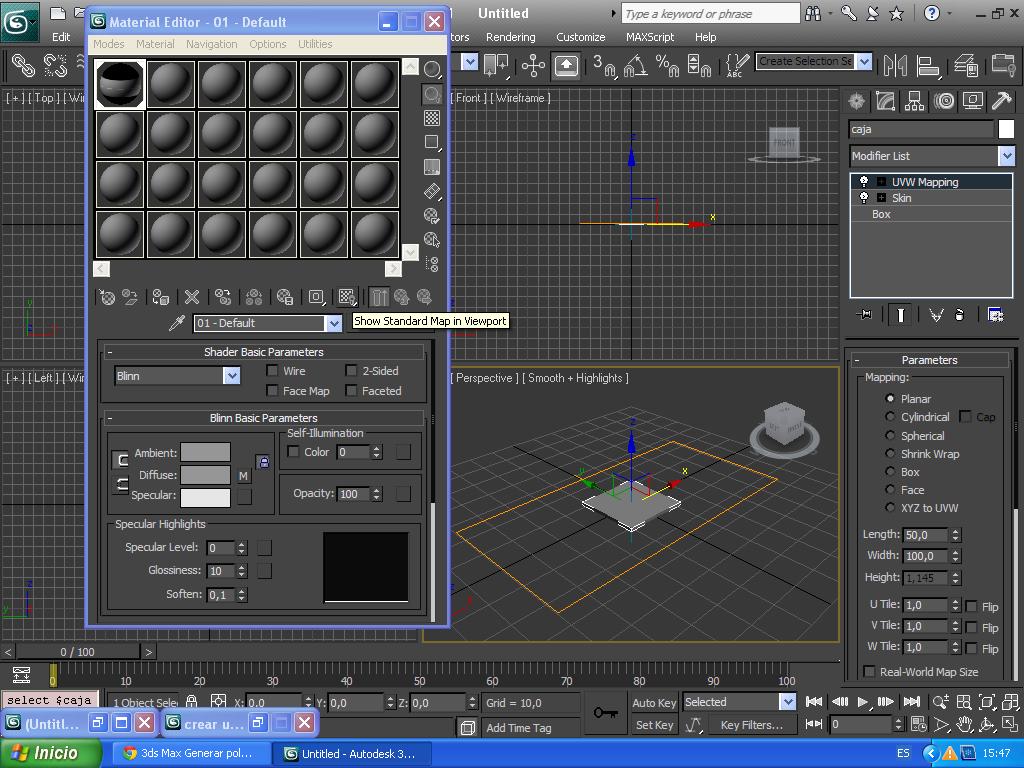The image size is (1024, 768).
Task: Click the Make Preview icon
Action: 432,191
